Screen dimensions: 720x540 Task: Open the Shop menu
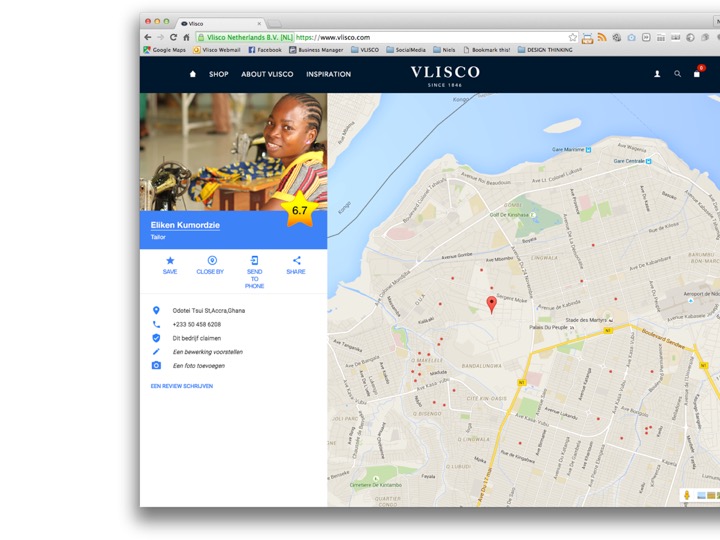tap(219, 74)
